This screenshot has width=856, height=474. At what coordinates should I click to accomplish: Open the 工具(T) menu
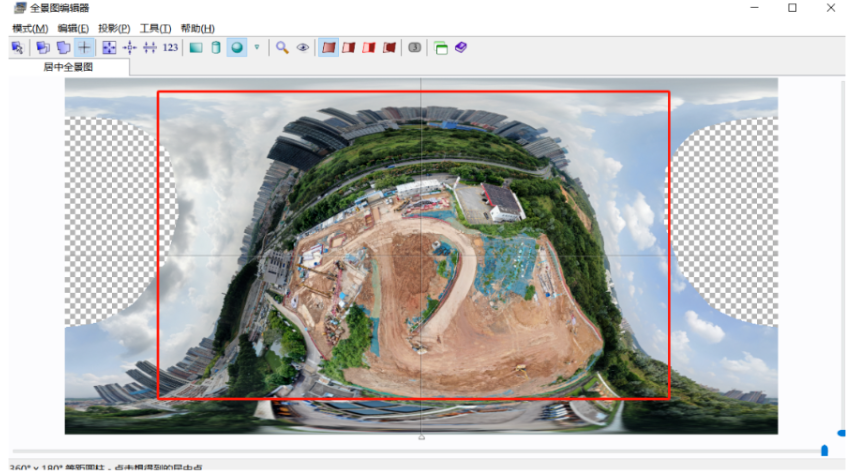[156, 28]
